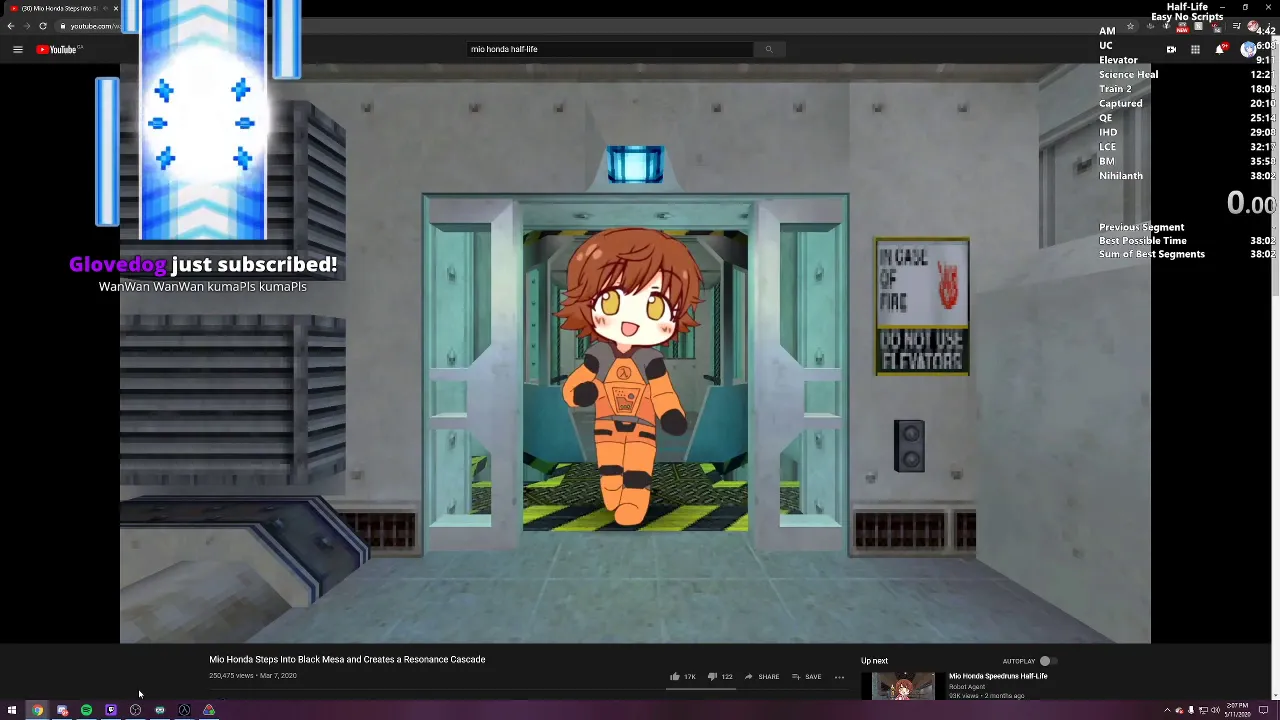Click the SHARE button
Image resolution: width=1280 pixels, height=720 pixels.
[x=761, y=677]
